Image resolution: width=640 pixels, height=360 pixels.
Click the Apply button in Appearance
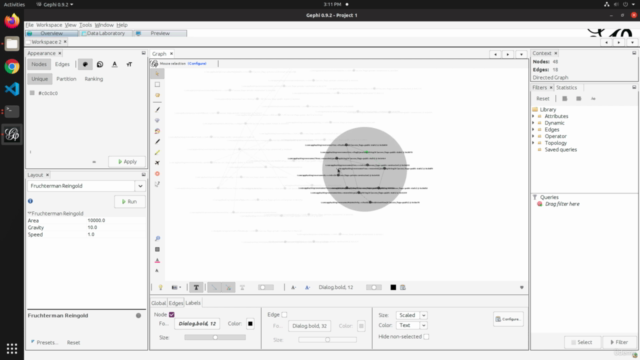click(127, 162)
